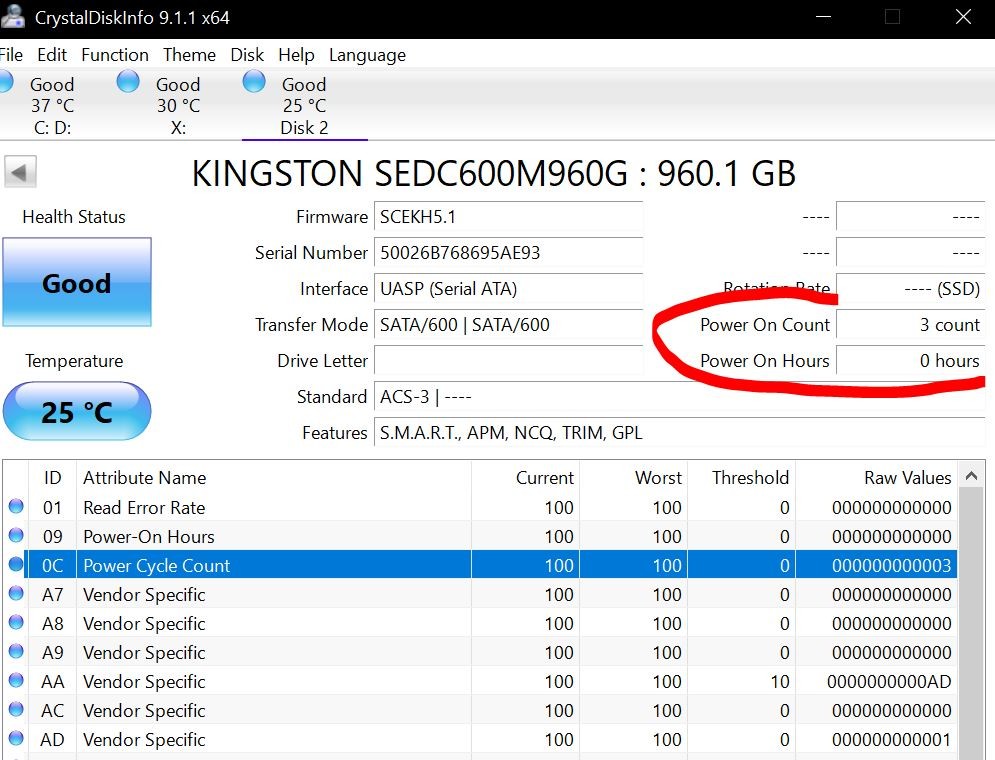
Task: Click the Firmware field SCEKH5.1
Action: (x=508, y=217)
